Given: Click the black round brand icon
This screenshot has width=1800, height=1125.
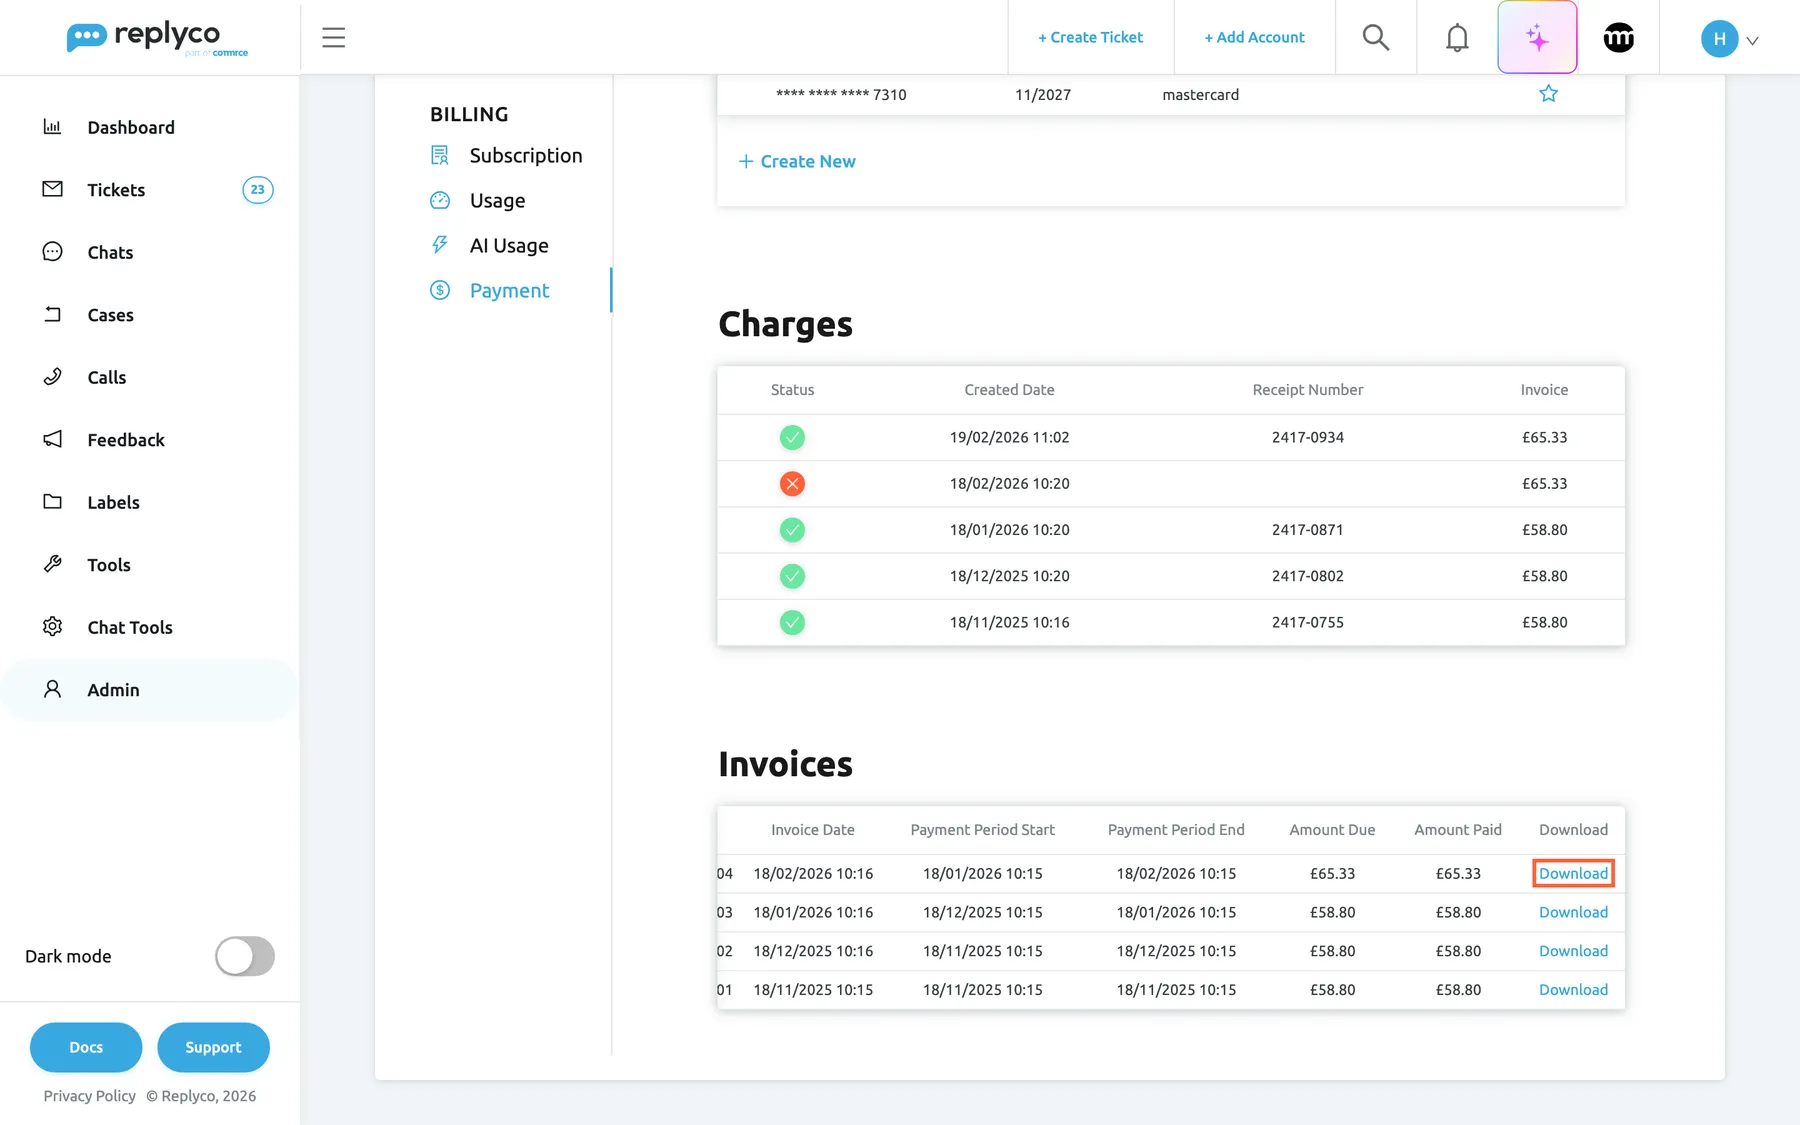Looking at the screenshot, I should 1619,38.
